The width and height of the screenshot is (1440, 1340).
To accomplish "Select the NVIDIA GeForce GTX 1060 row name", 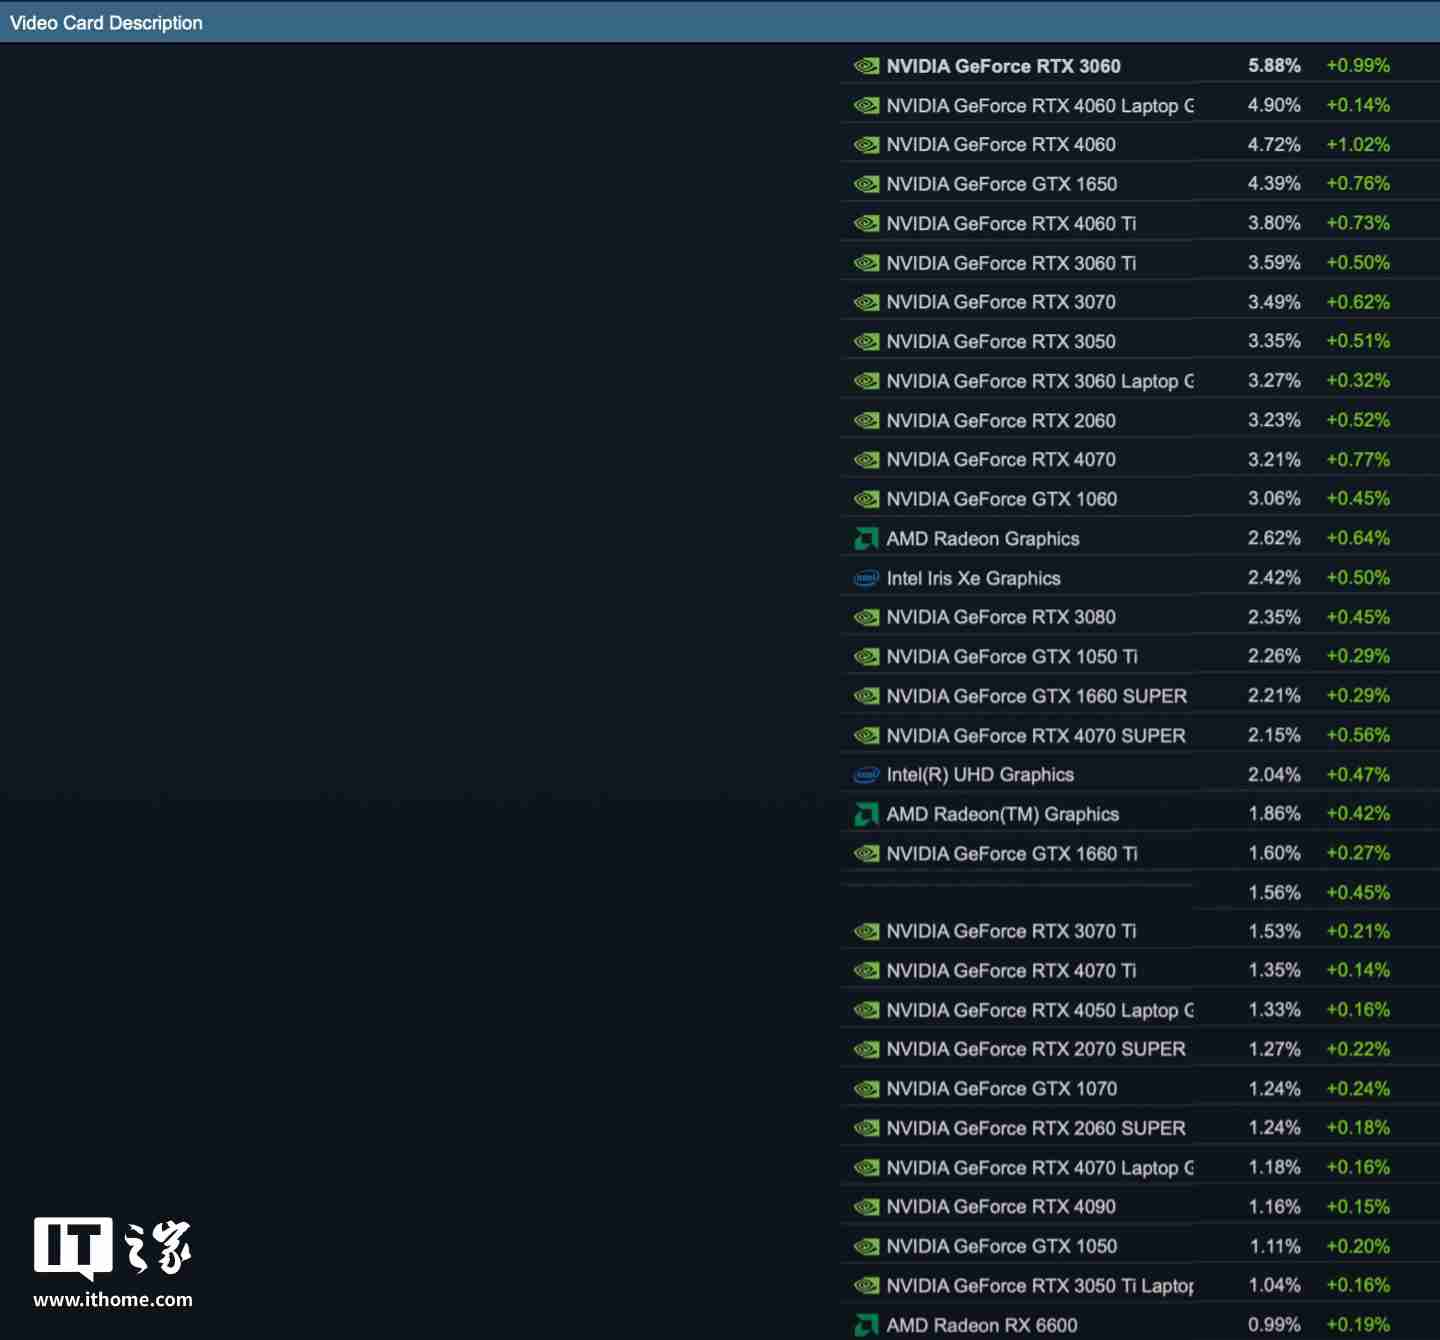I will (1001, 499).
